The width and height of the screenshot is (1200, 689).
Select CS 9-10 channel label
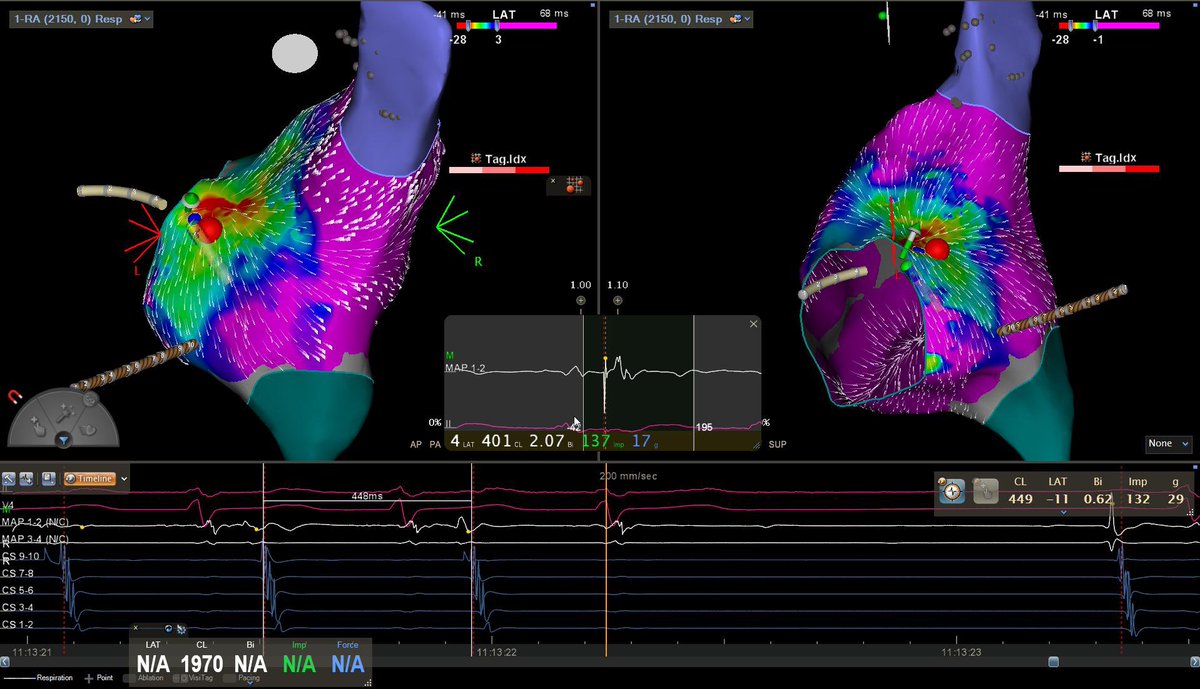click(x=19, y=555)
